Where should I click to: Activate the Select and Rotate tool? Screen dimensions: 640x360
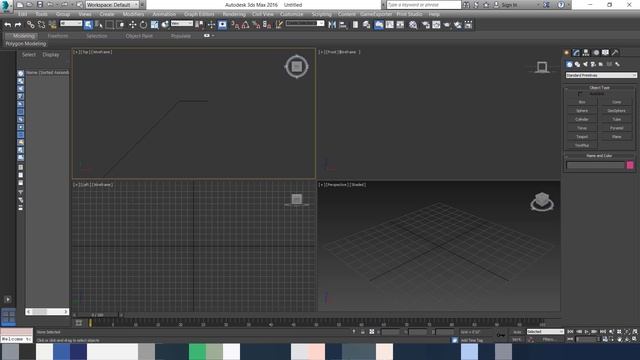[143, 25]
